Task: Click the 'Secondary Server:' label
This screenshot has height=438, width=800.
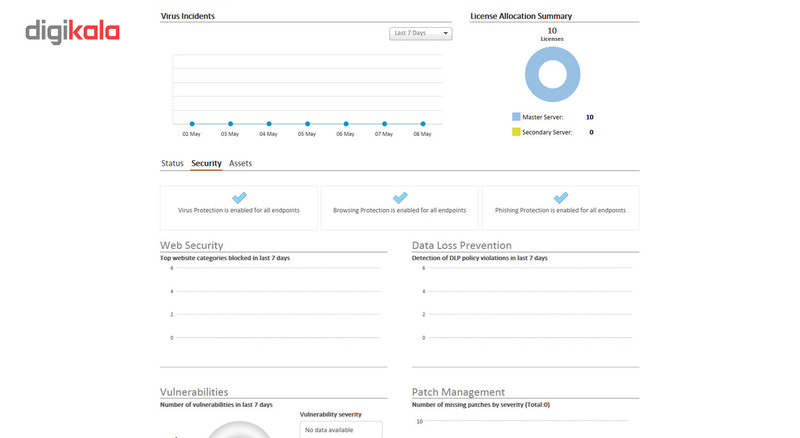Action: (x=547, y=132)
